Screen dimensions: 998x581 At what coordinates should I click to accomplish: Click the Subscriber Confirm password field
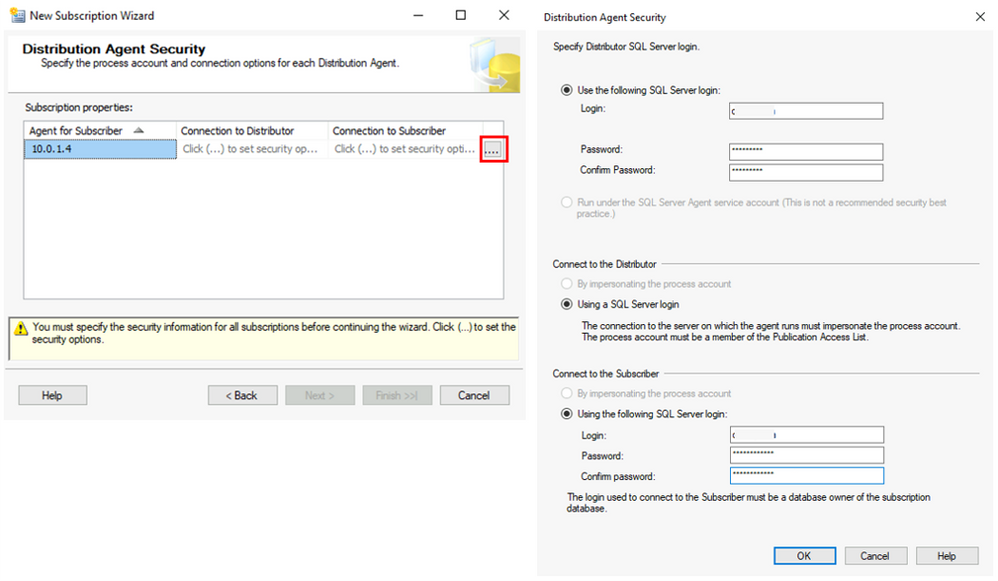coord(806,476)
